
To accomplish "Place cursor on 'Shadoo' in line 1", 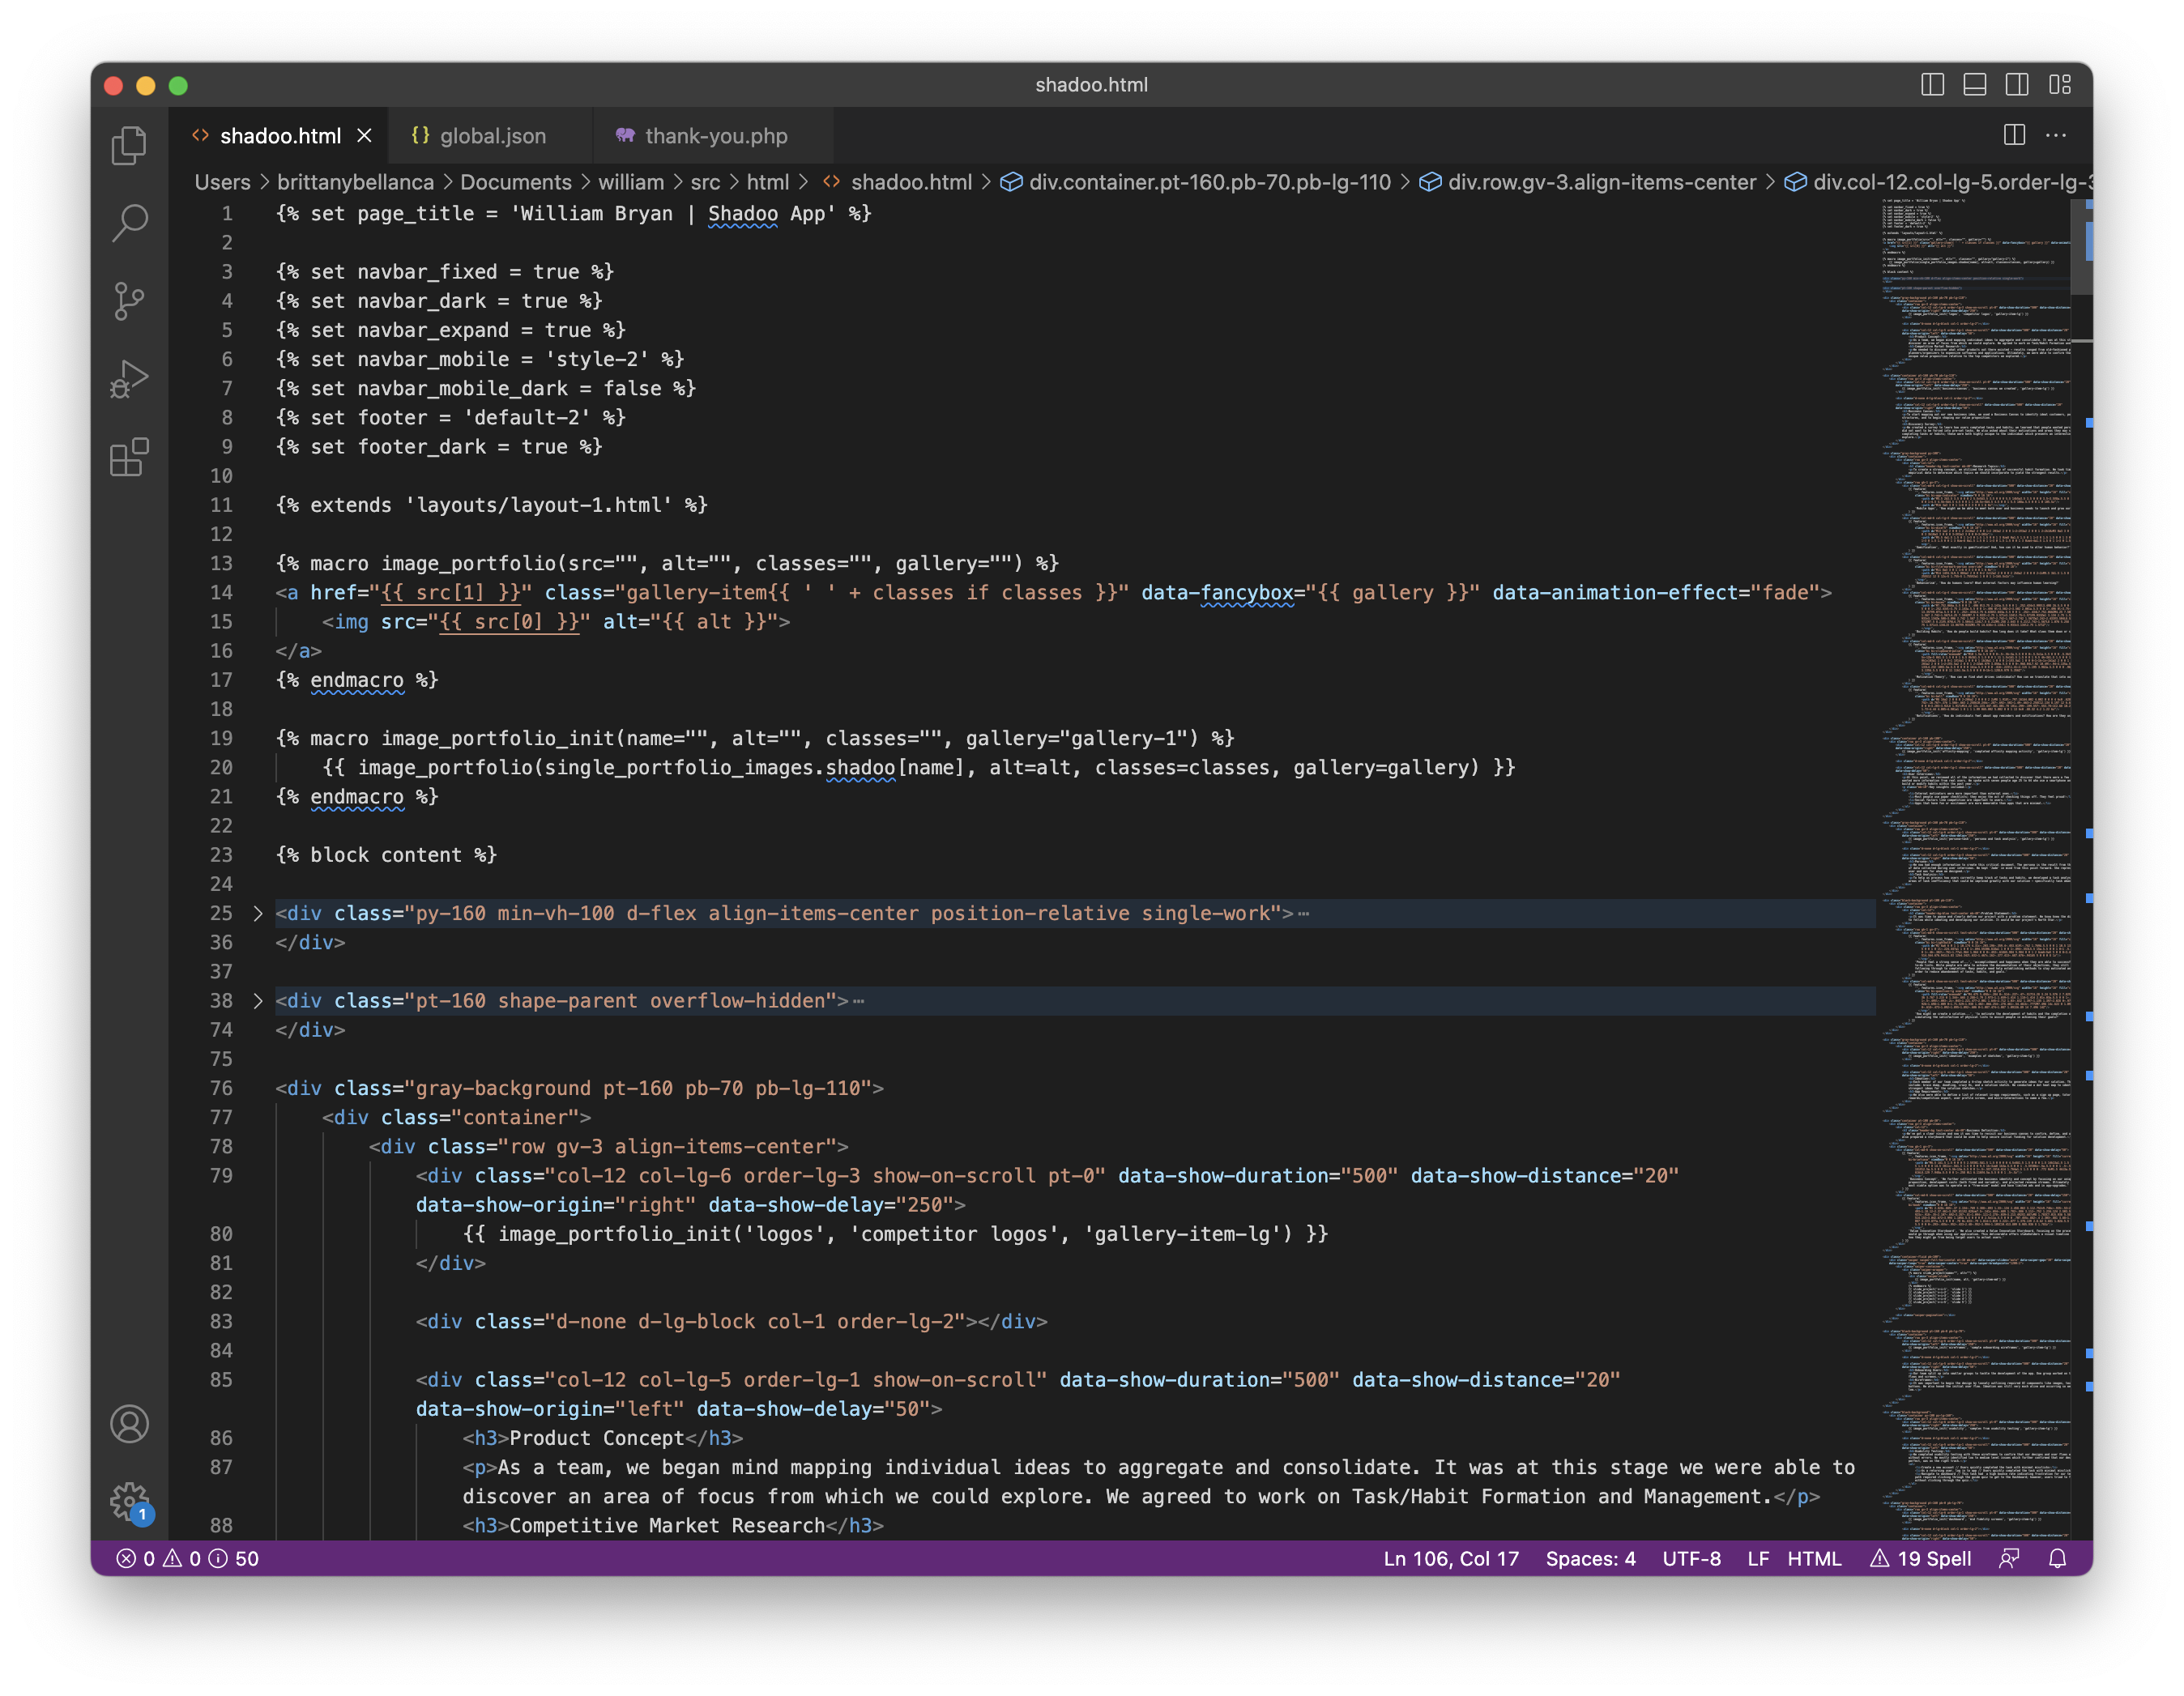I will (742, 213).
